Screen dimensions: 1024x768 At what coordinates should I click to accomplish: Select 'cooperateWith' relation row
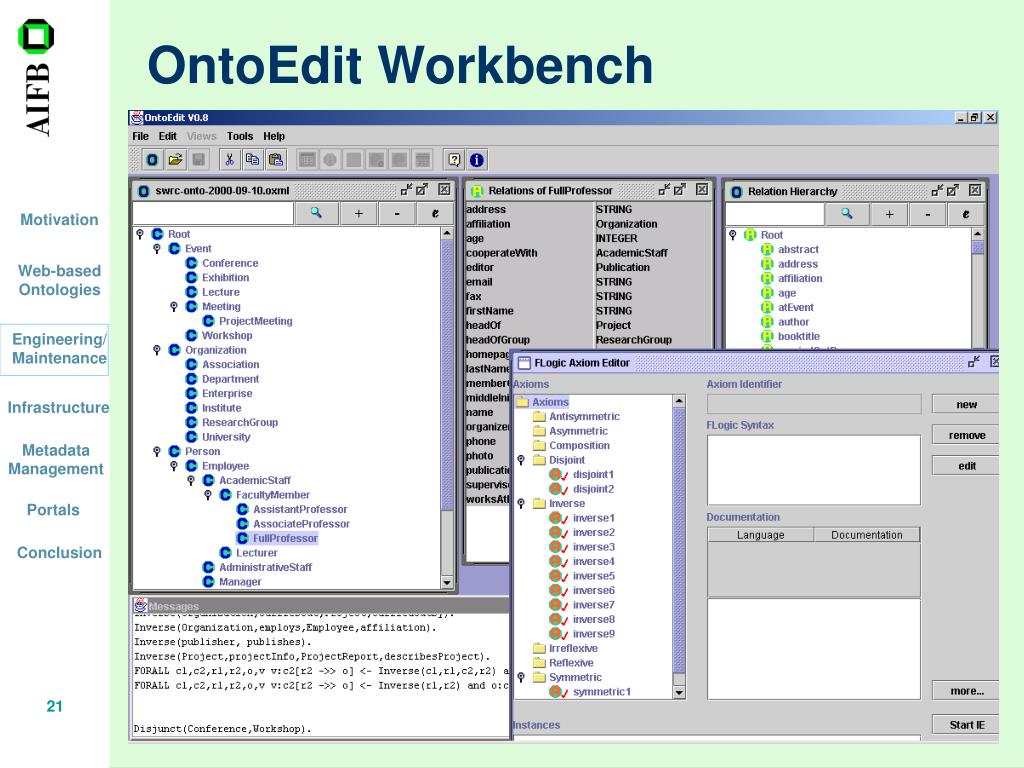pyautogui.click(x=588, y=253)
